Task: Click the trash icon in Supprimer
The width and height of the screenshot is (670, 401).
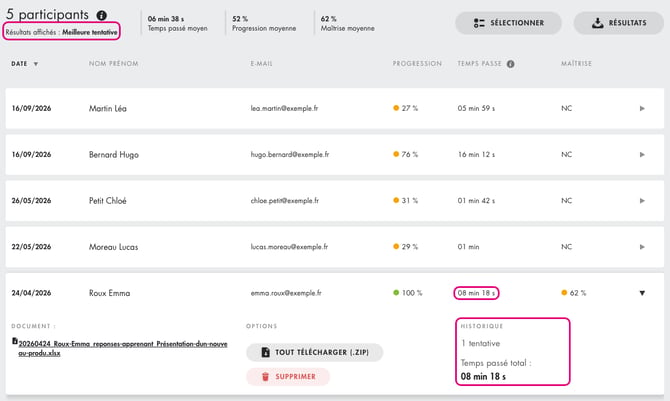Action: [265, 377]
